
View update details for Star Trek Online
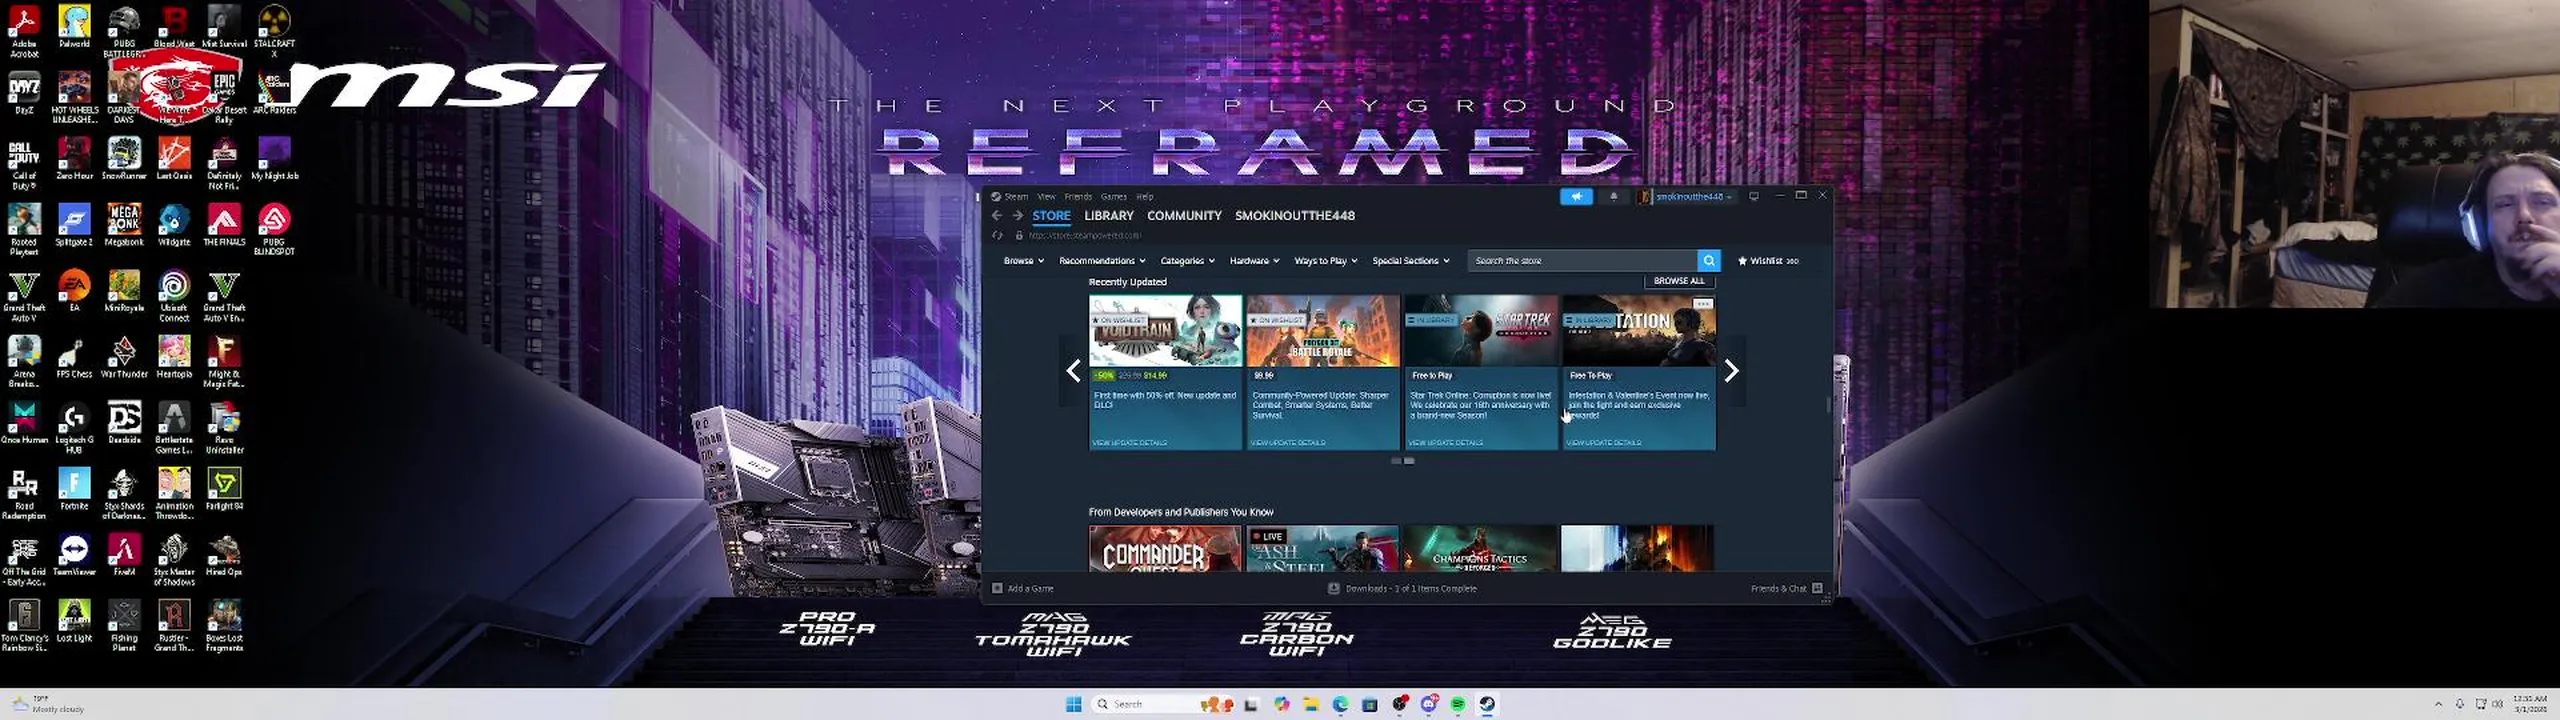pyautogui.click(x=1445, y=443)
